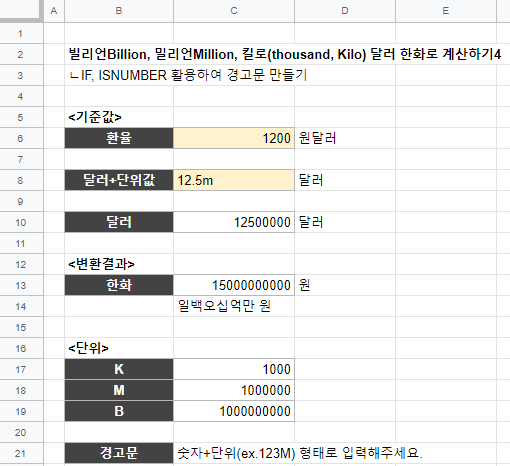
Task: Select row 5 header
Action: click(21, 117)
